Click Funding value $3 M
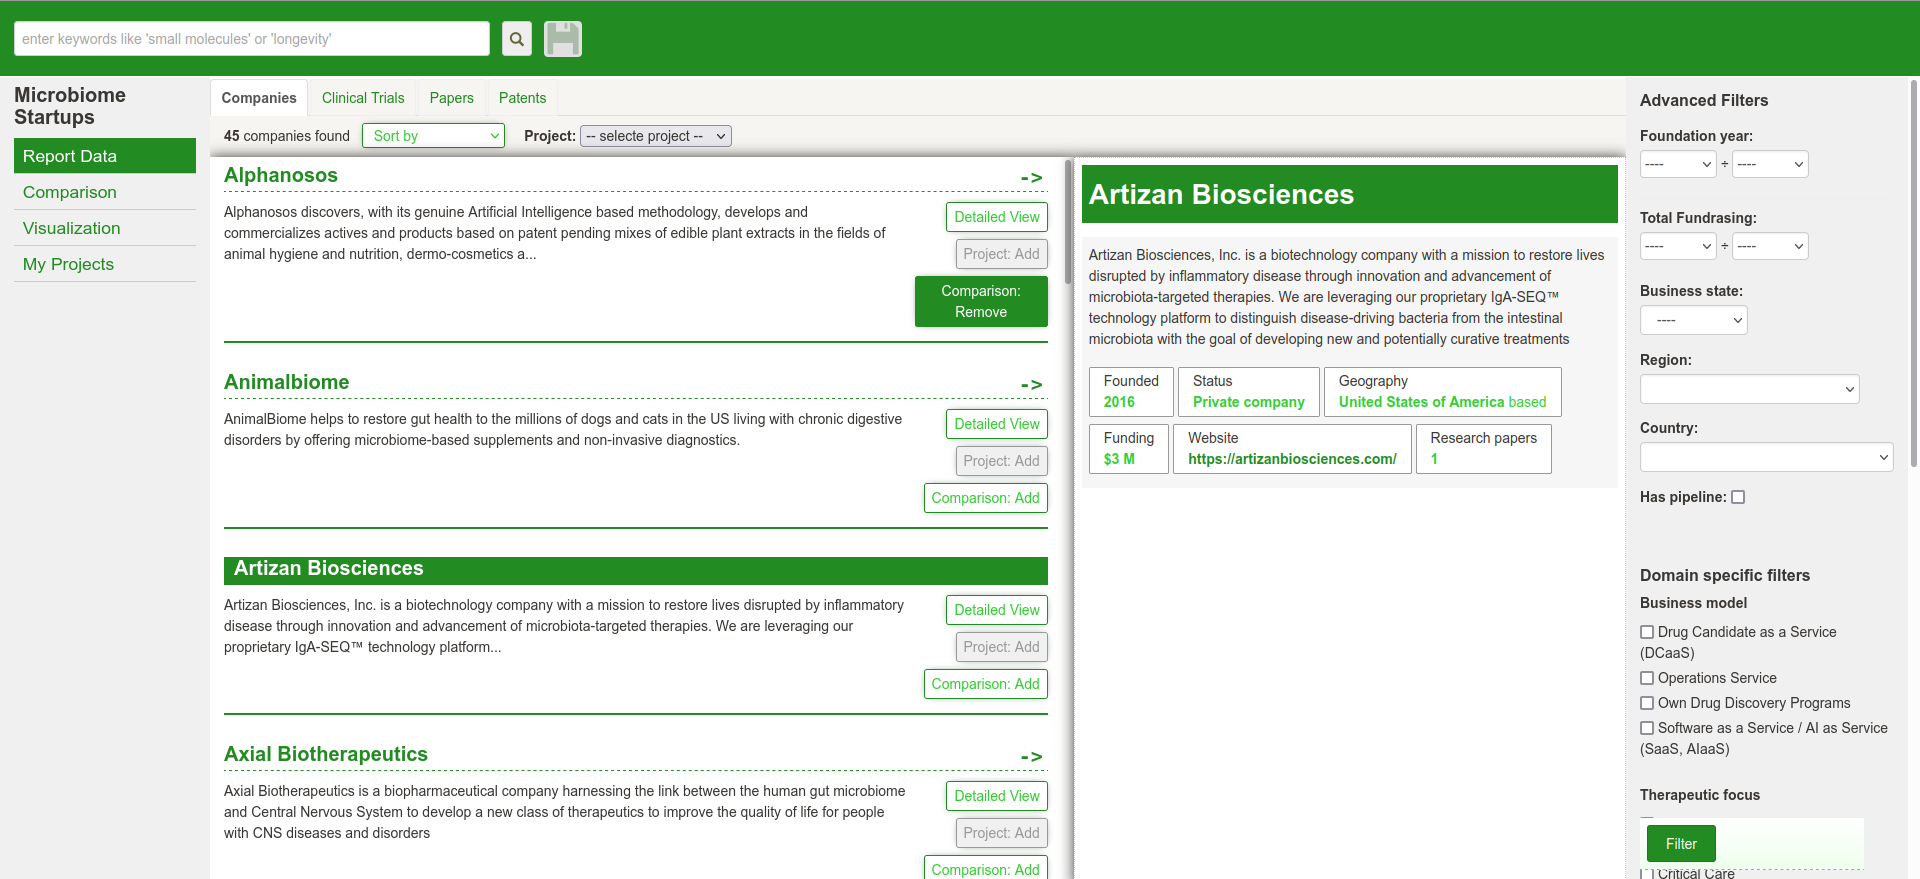 (1119, 459)
